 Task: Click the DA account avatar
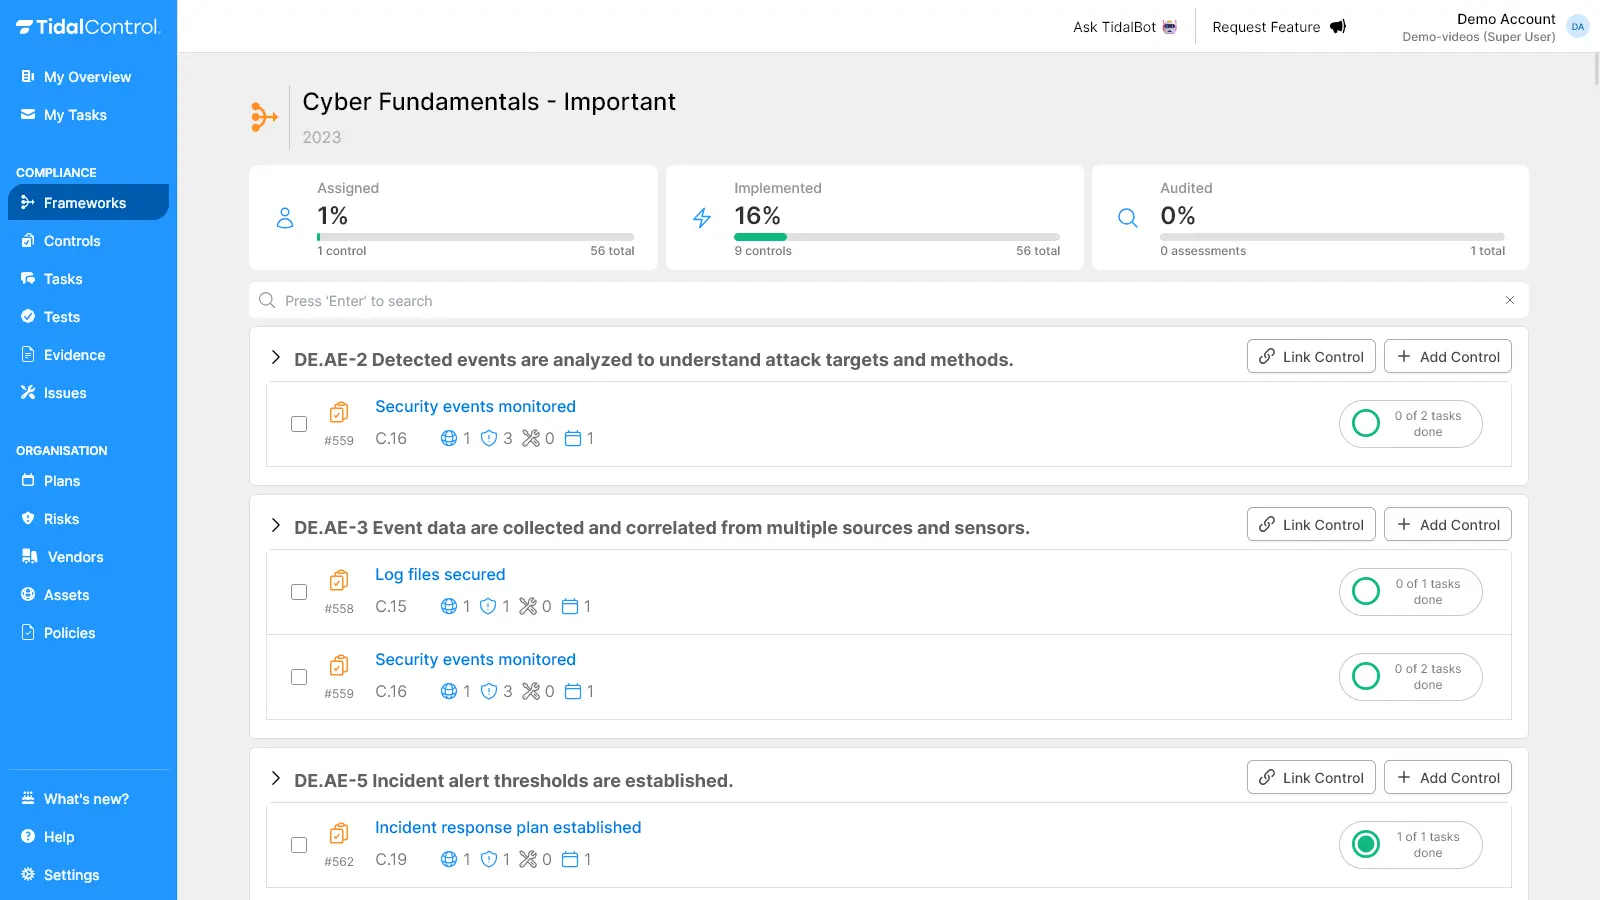click(x=1577, y=27)
